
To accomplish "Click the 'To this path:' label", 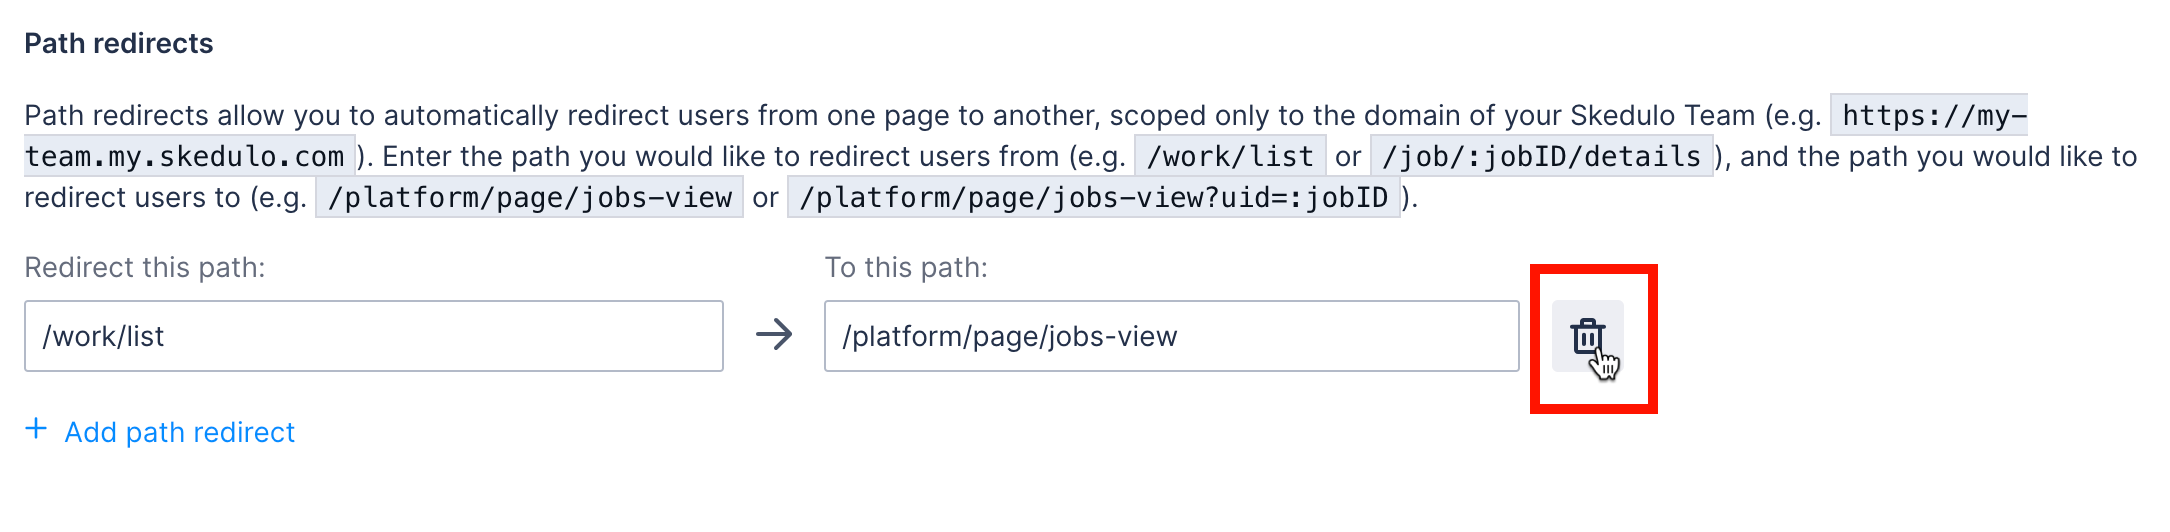I will 905,268.
